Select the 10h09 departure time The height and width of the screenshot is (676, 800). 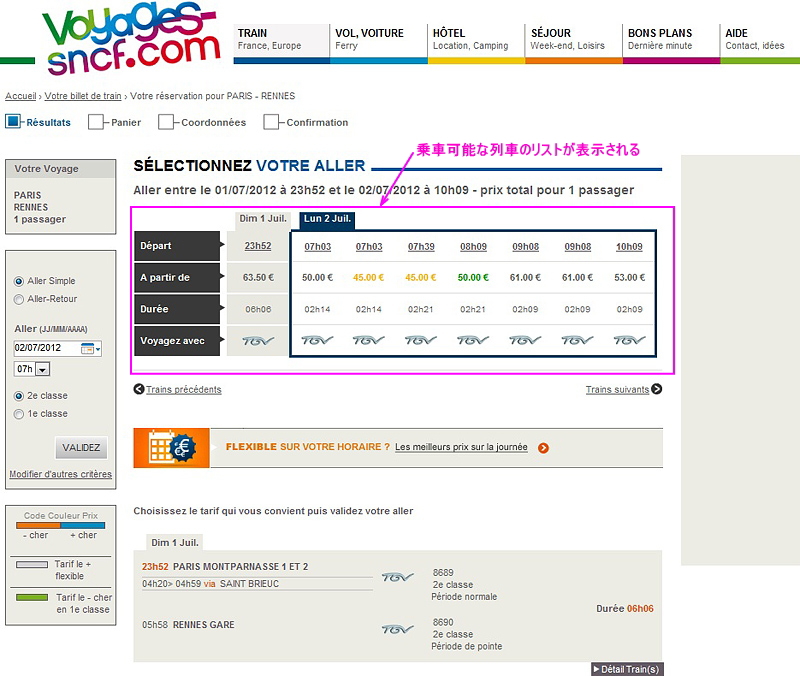(x=629, y=246)
